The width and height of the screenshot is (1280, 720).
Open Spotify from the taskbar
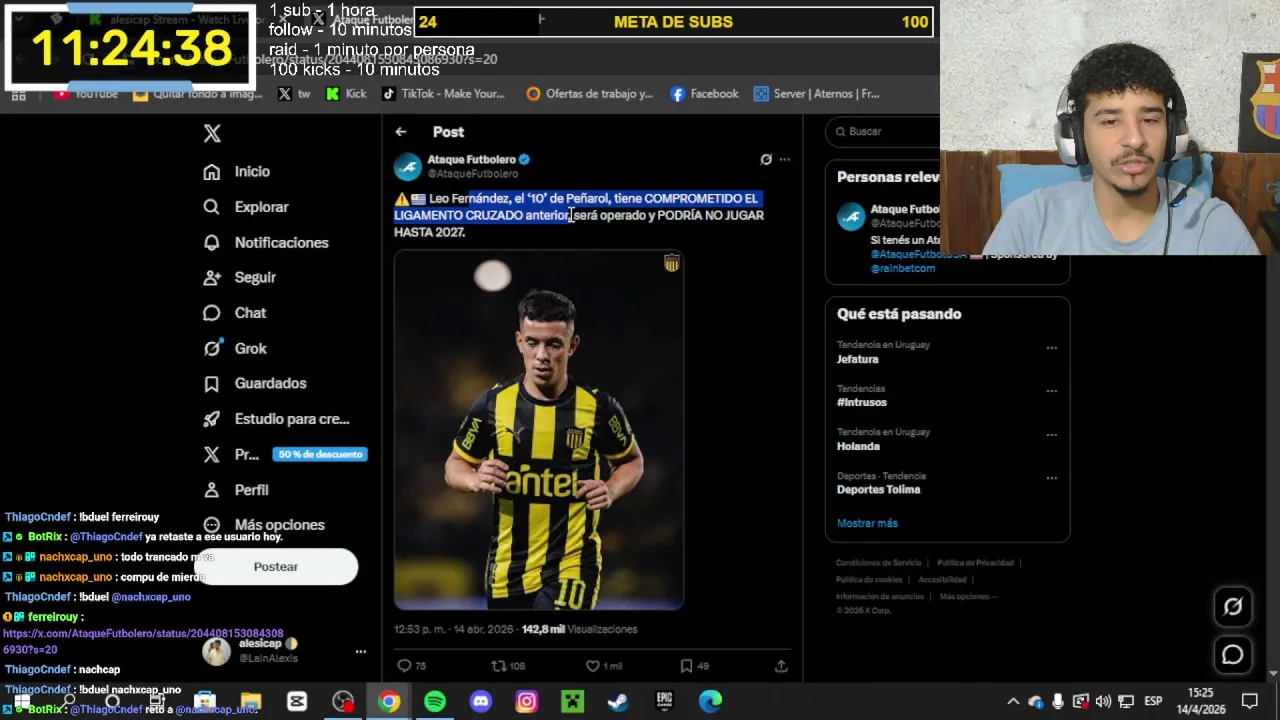click(435, 702)
